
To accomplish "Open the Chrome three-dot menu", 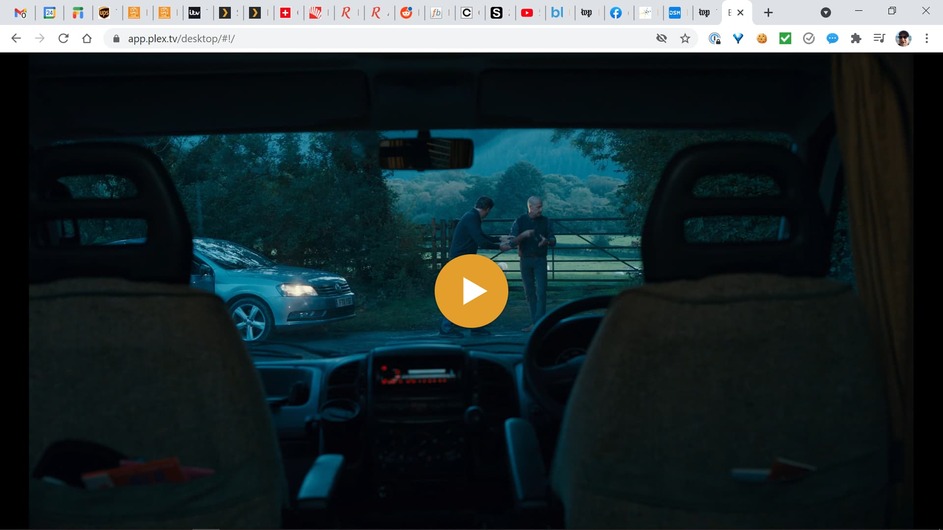I will click(x=927, y=39).
